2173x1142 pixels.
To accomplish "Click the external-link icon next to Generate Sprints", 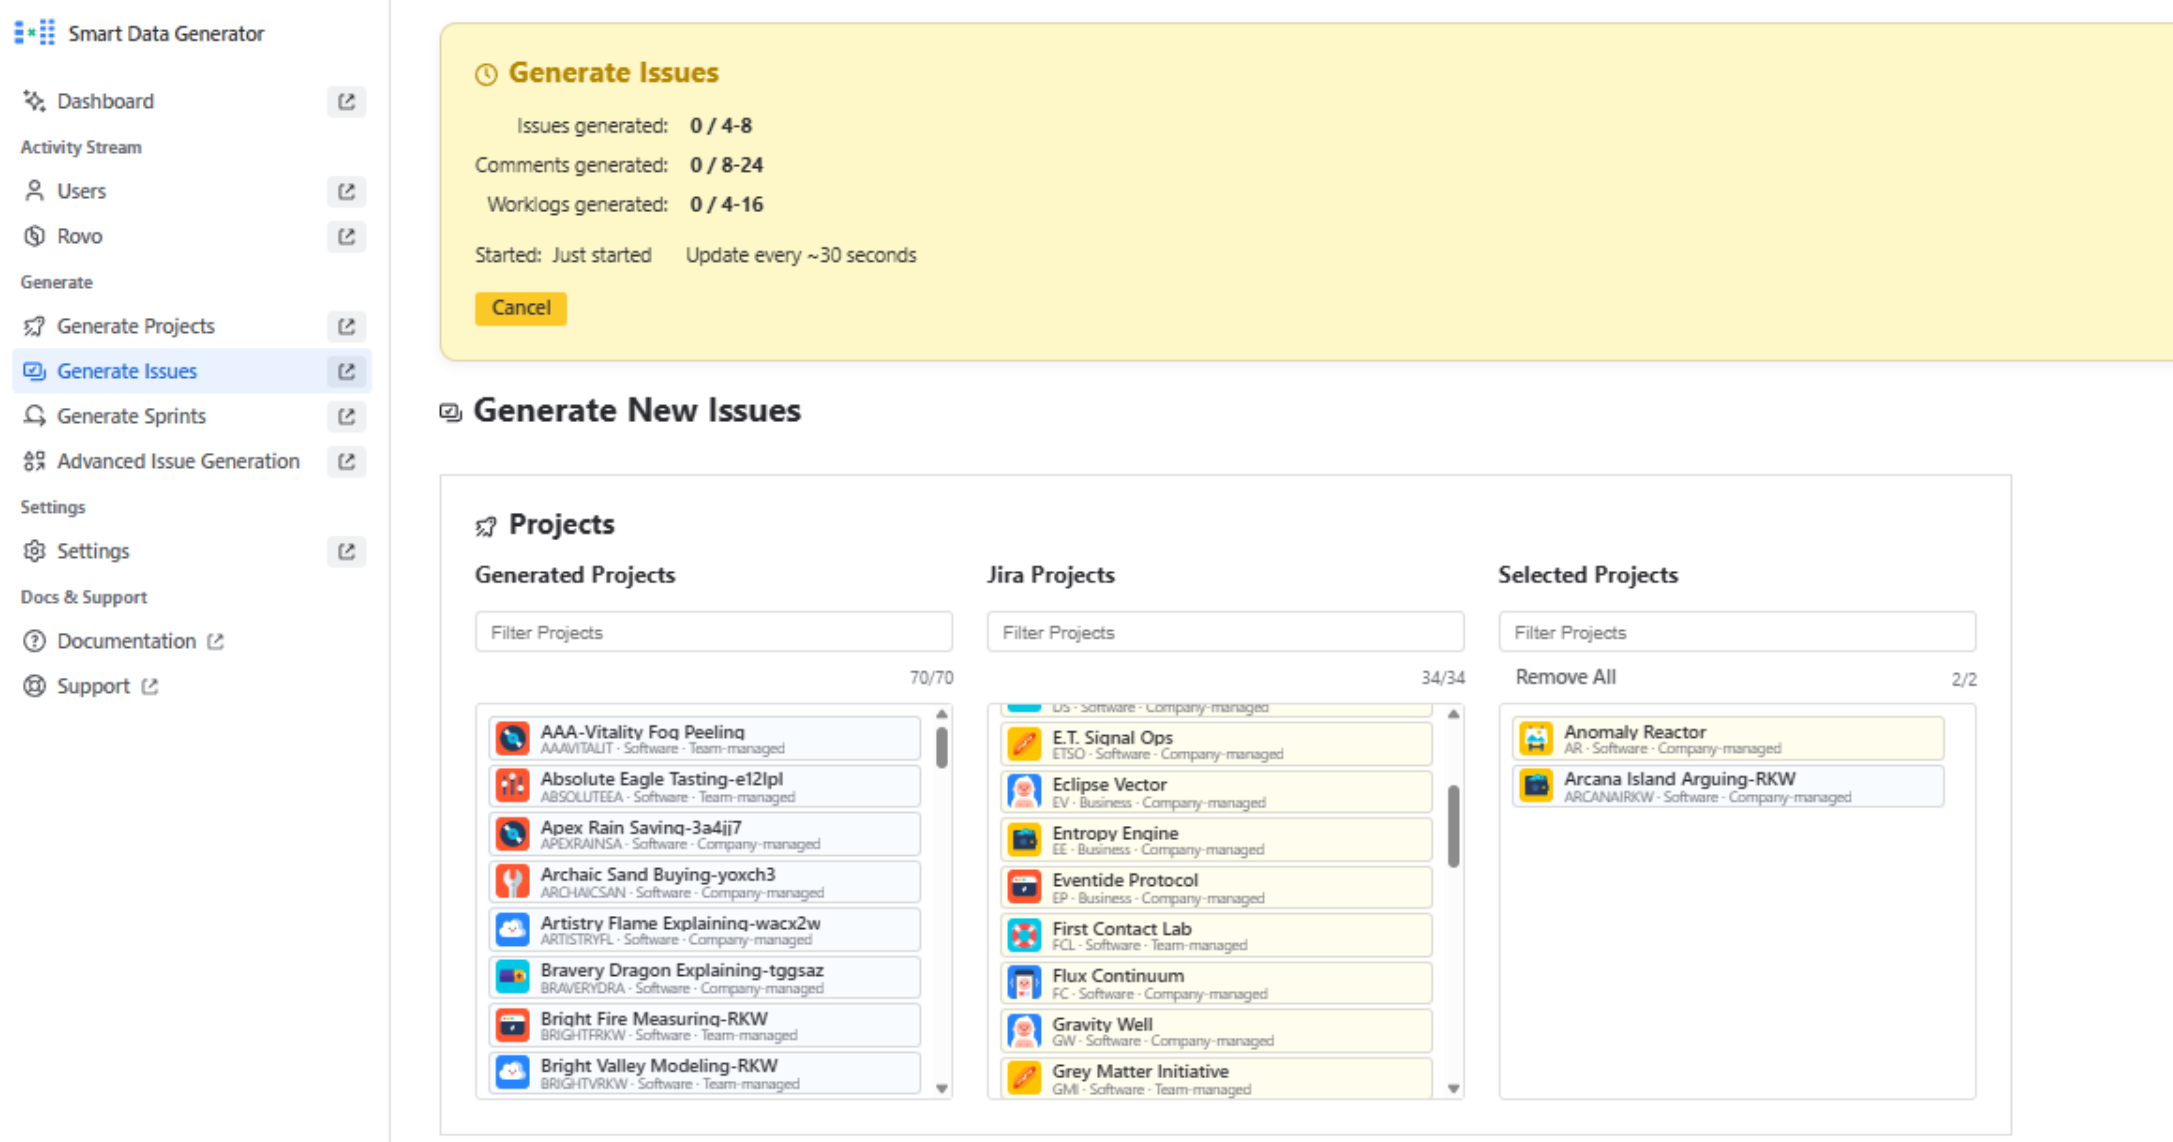I will tap(346, 417).
